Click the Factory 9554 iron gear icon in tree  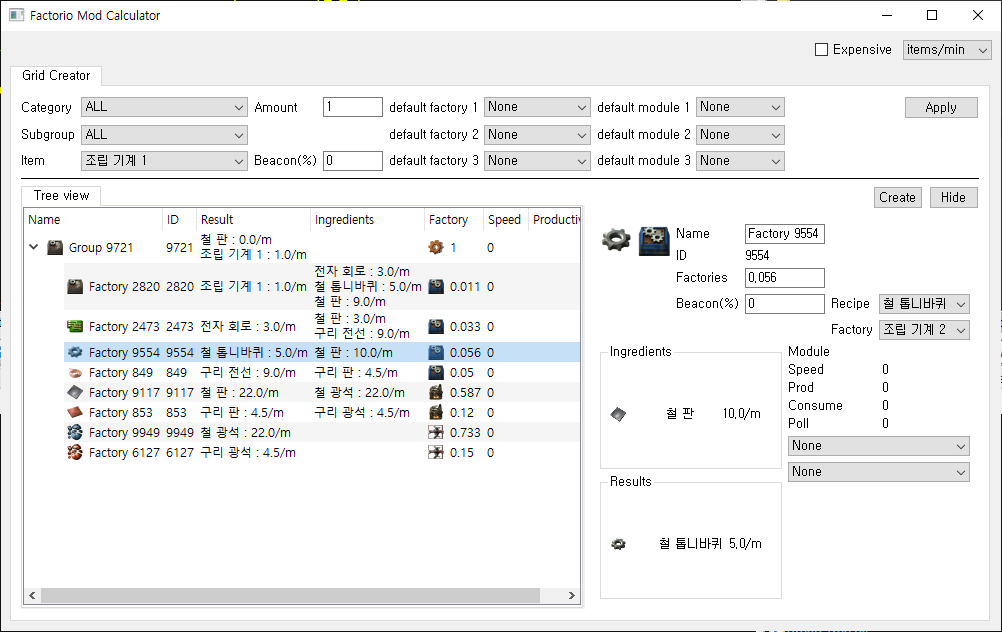pyautogui.click(x=75, y=352)
